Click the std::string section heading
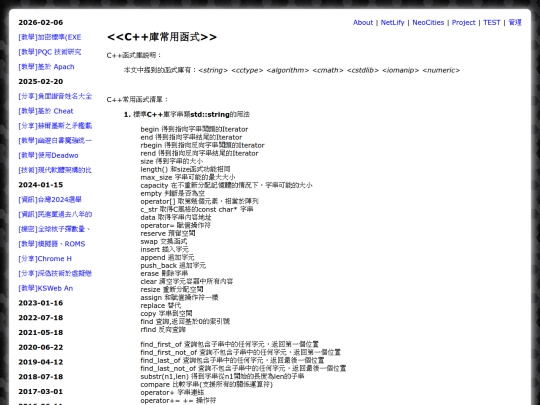Viewport: 540px width, 405px height. pyautogui.click(x=191, y=114)
